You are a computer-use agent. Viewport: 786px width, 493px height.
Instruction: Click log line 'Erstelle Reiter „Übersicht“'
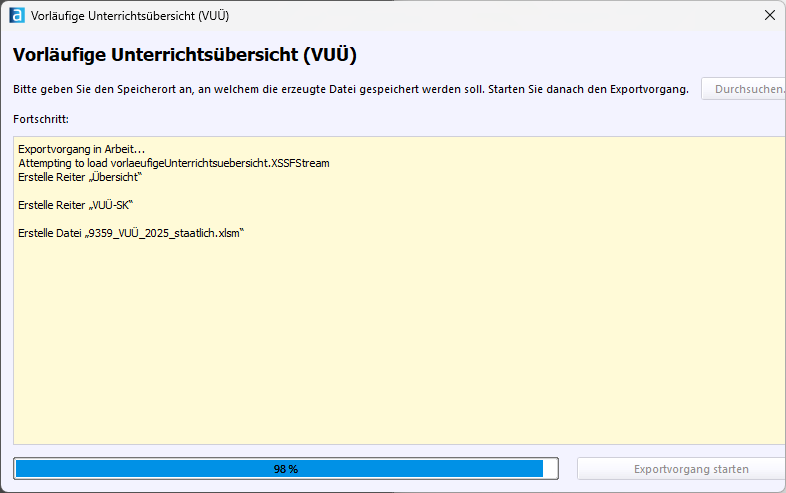[x=81, y=177]
